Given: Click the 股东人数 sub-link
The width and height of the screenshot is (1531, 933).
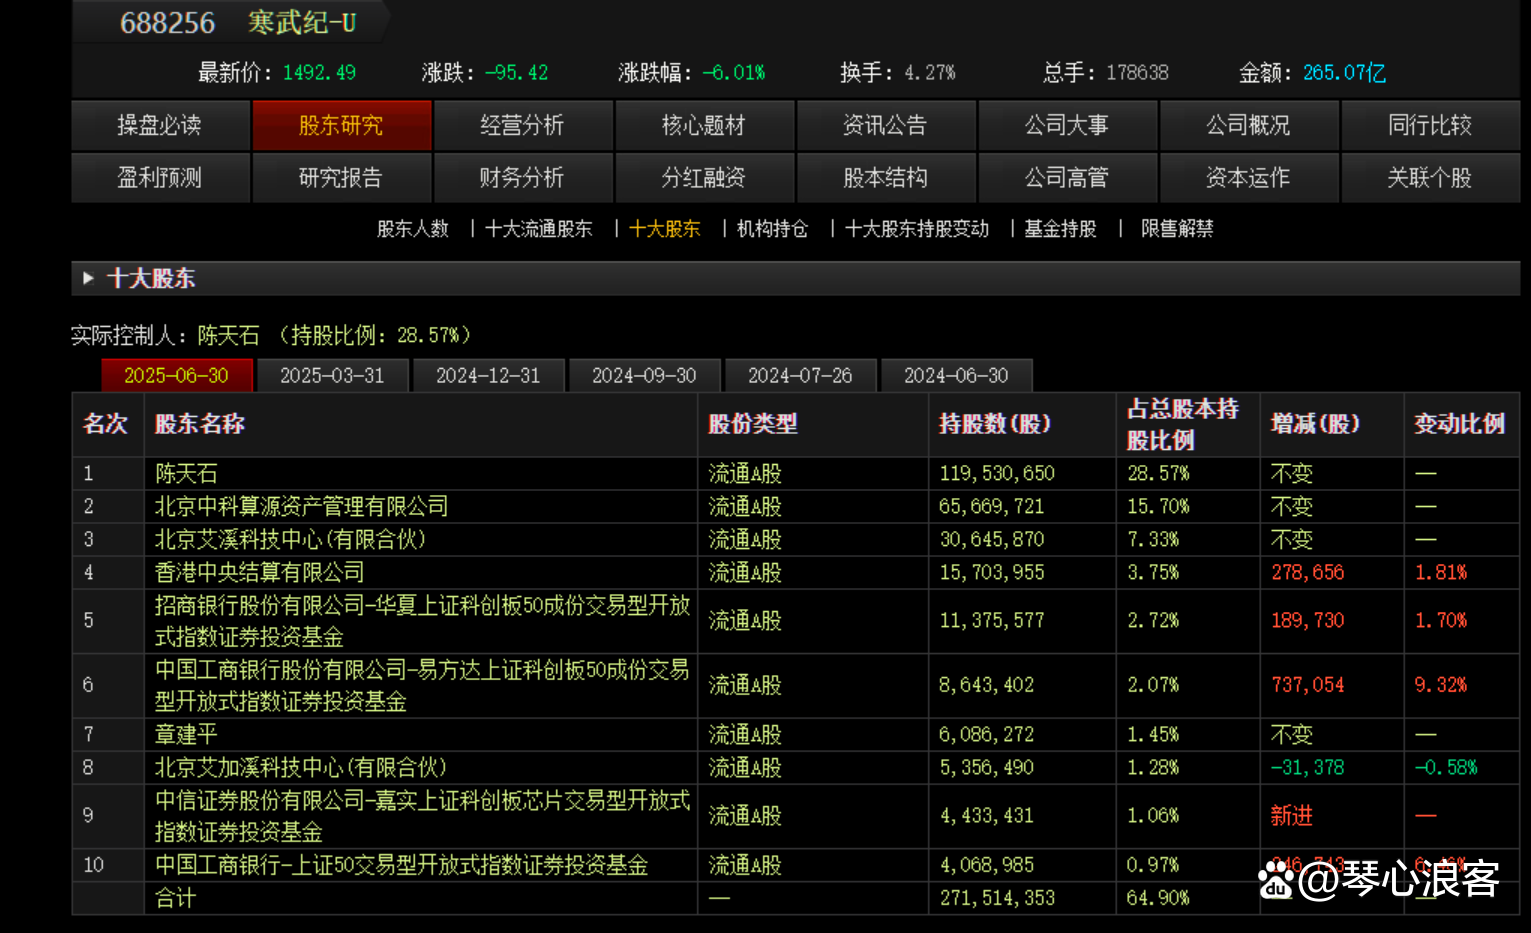Looking at the screenshot, I should pos(413,229).
